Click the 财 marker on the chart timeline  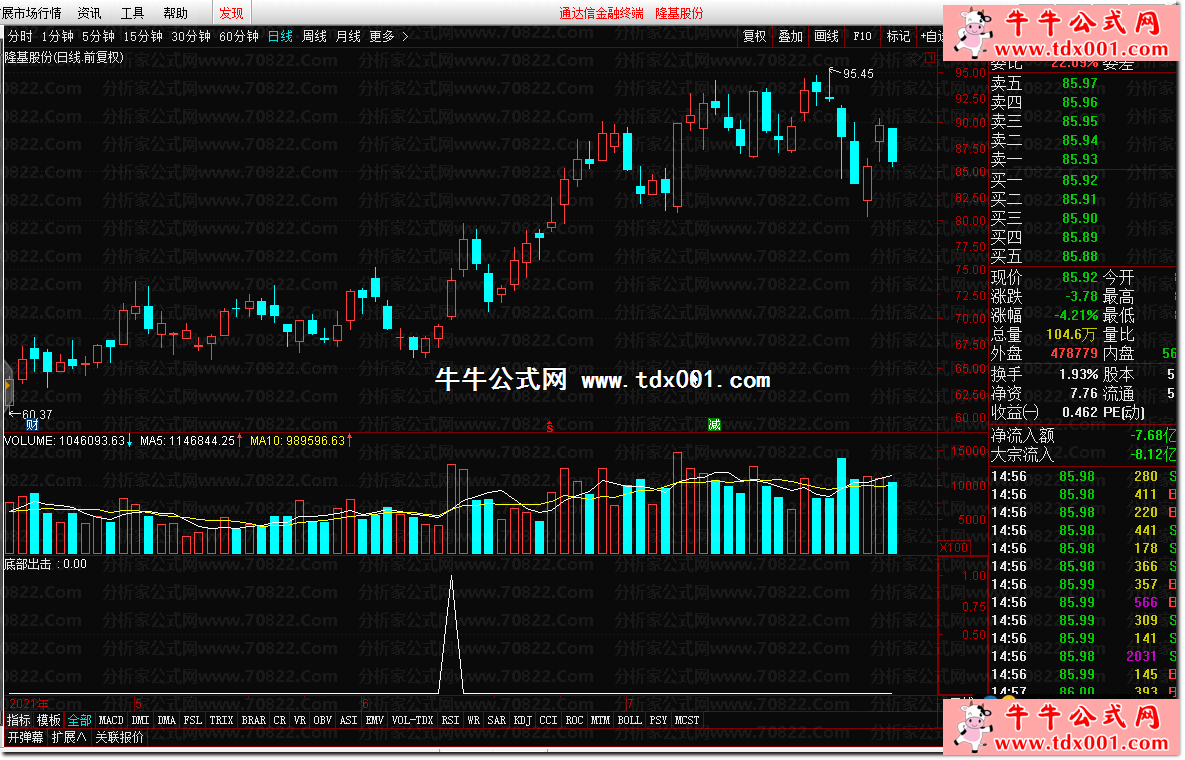coord(32,425)
